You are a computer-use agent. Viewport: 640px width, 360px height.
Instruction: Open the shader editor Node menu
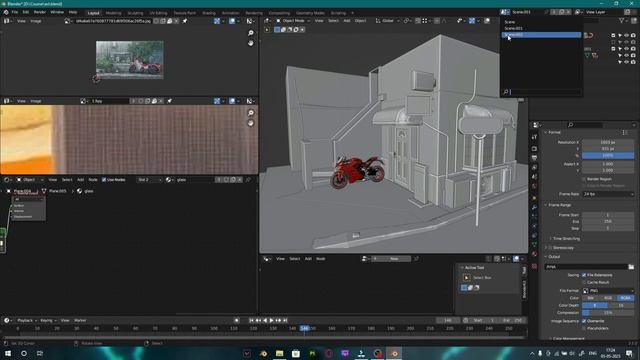tap(93, 180)
